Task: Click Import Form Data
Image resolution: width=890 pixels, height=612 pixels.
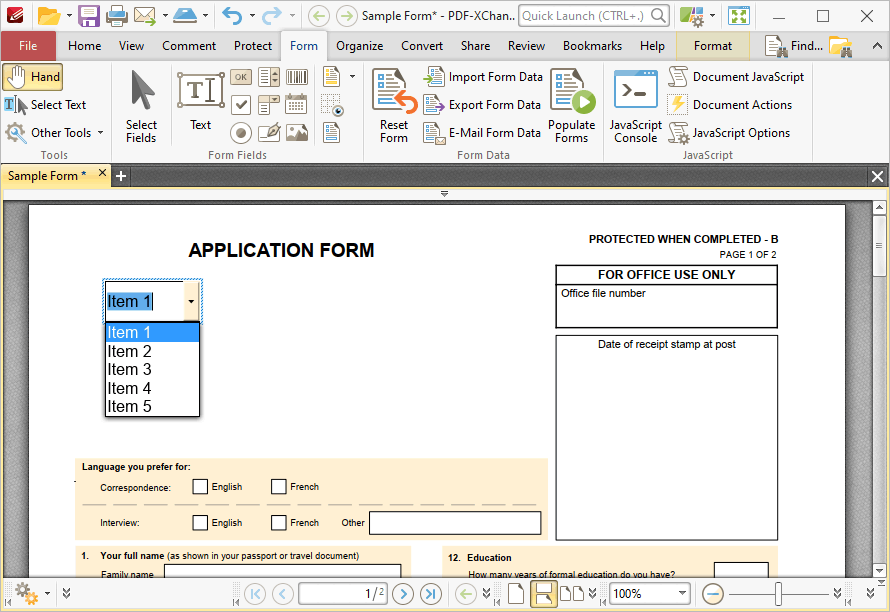Action: tap(483, 77)
